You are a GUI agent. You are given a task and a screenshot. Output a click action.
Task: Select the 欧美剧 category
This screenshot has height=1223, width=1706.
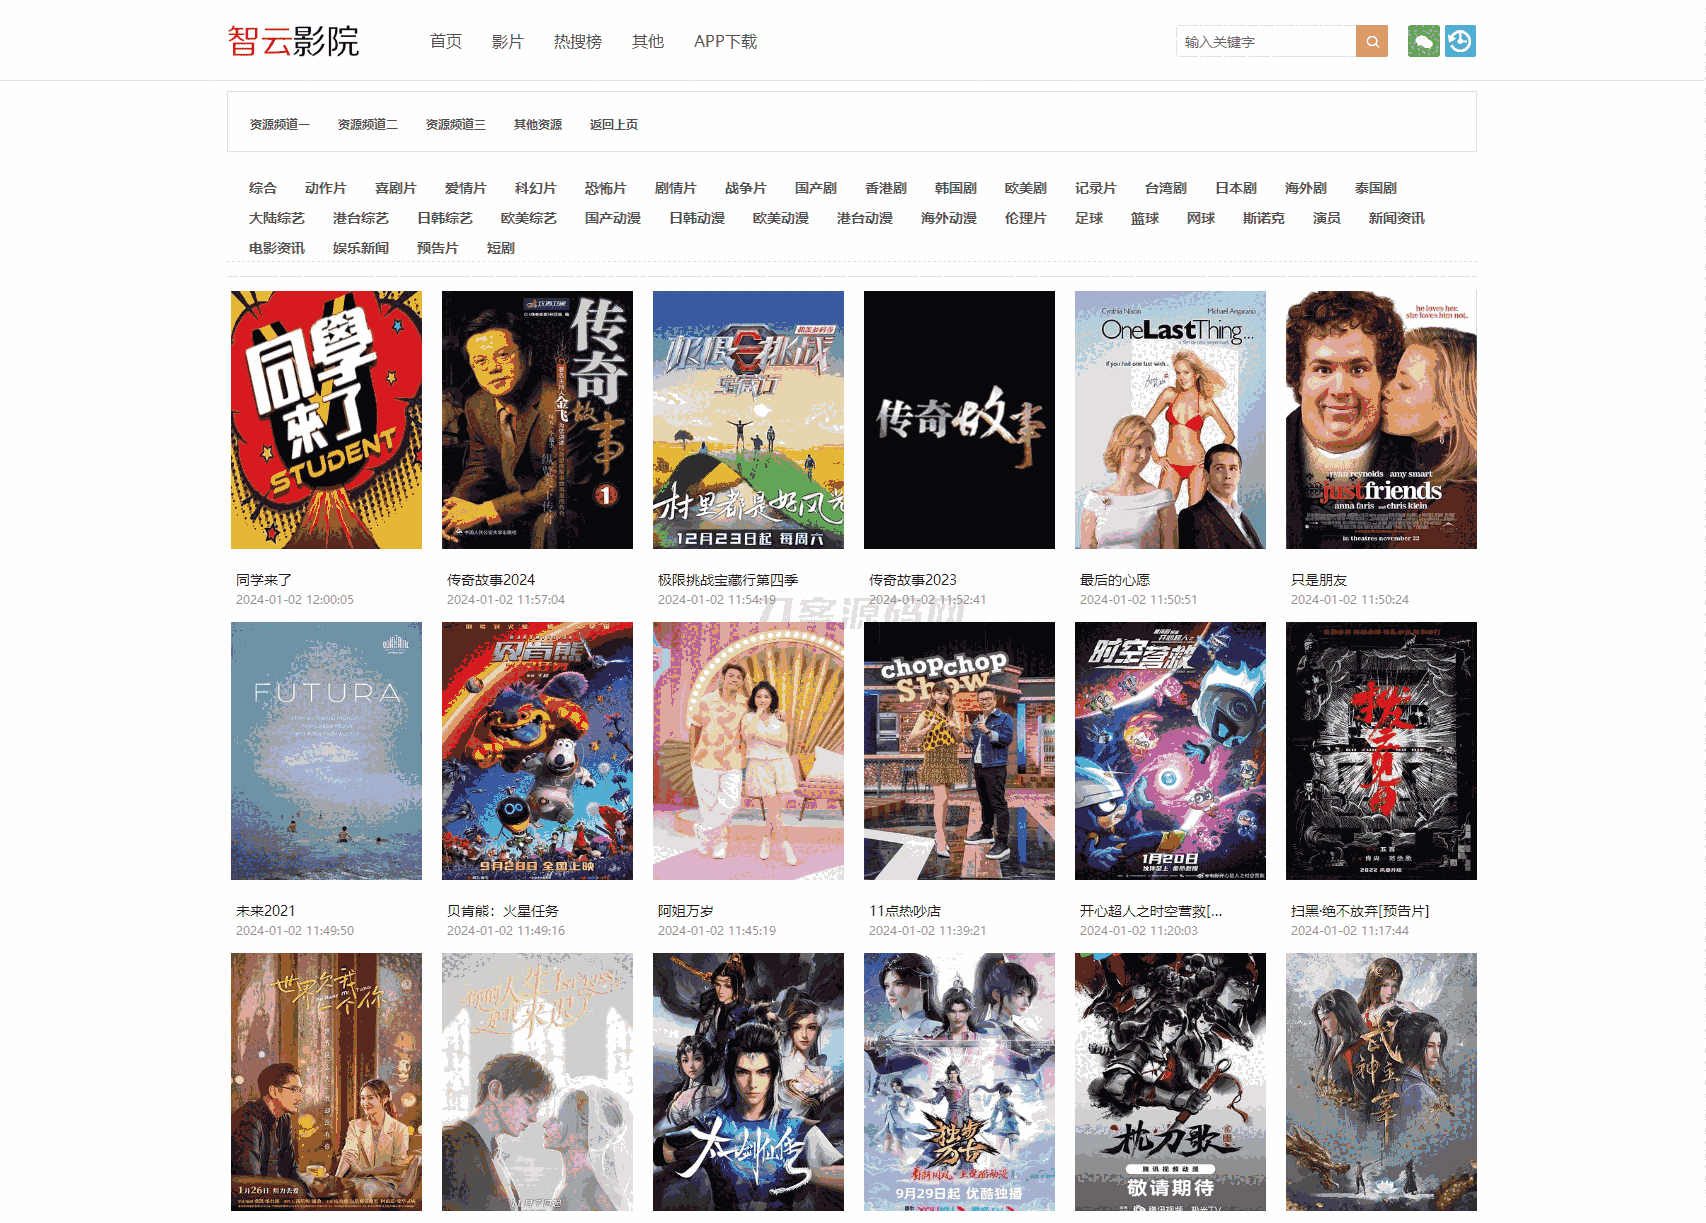[x=1026, y=188]
